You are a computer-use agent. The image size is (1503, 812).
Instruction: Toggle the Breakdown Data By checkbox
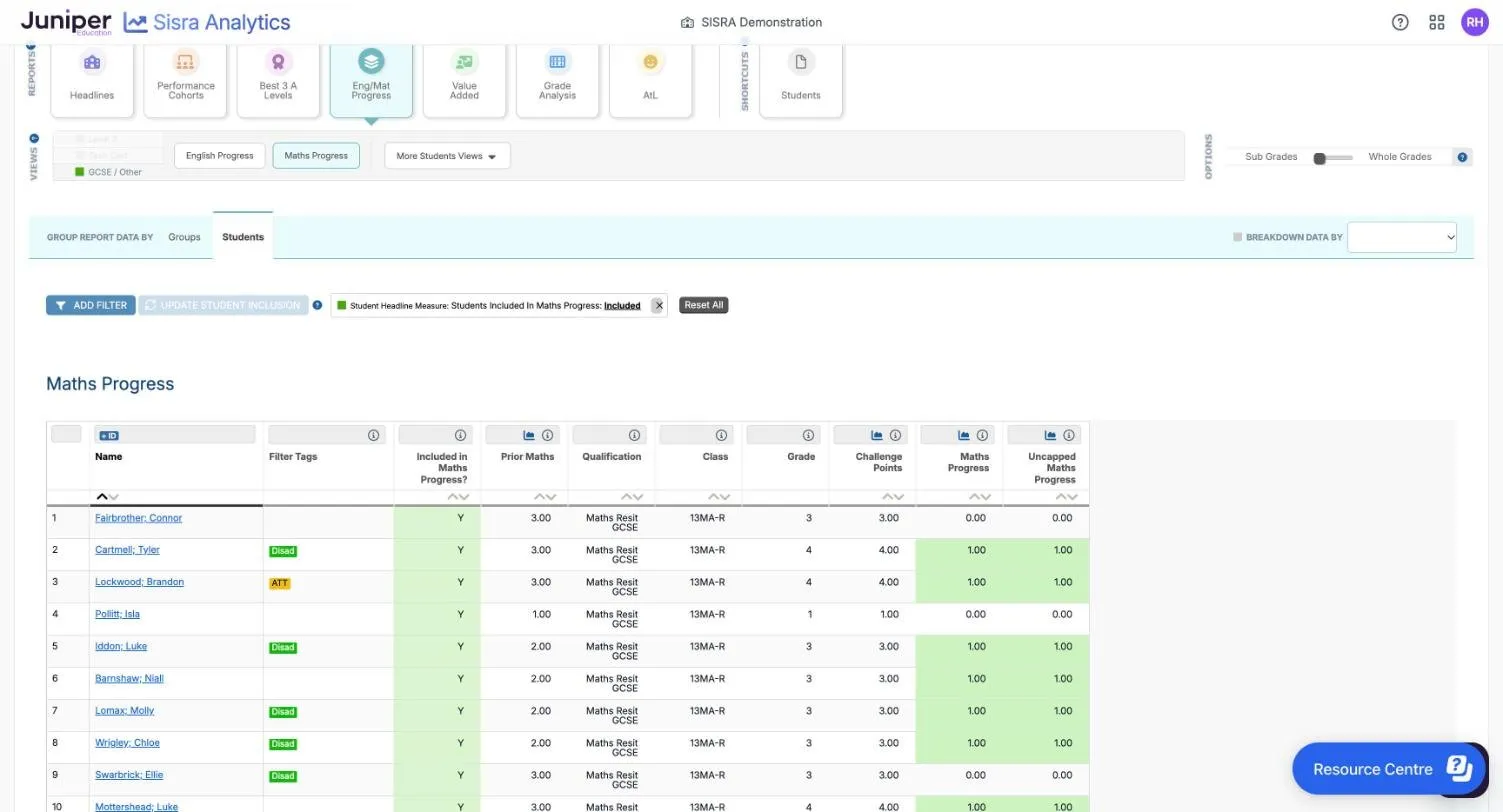1237,237
